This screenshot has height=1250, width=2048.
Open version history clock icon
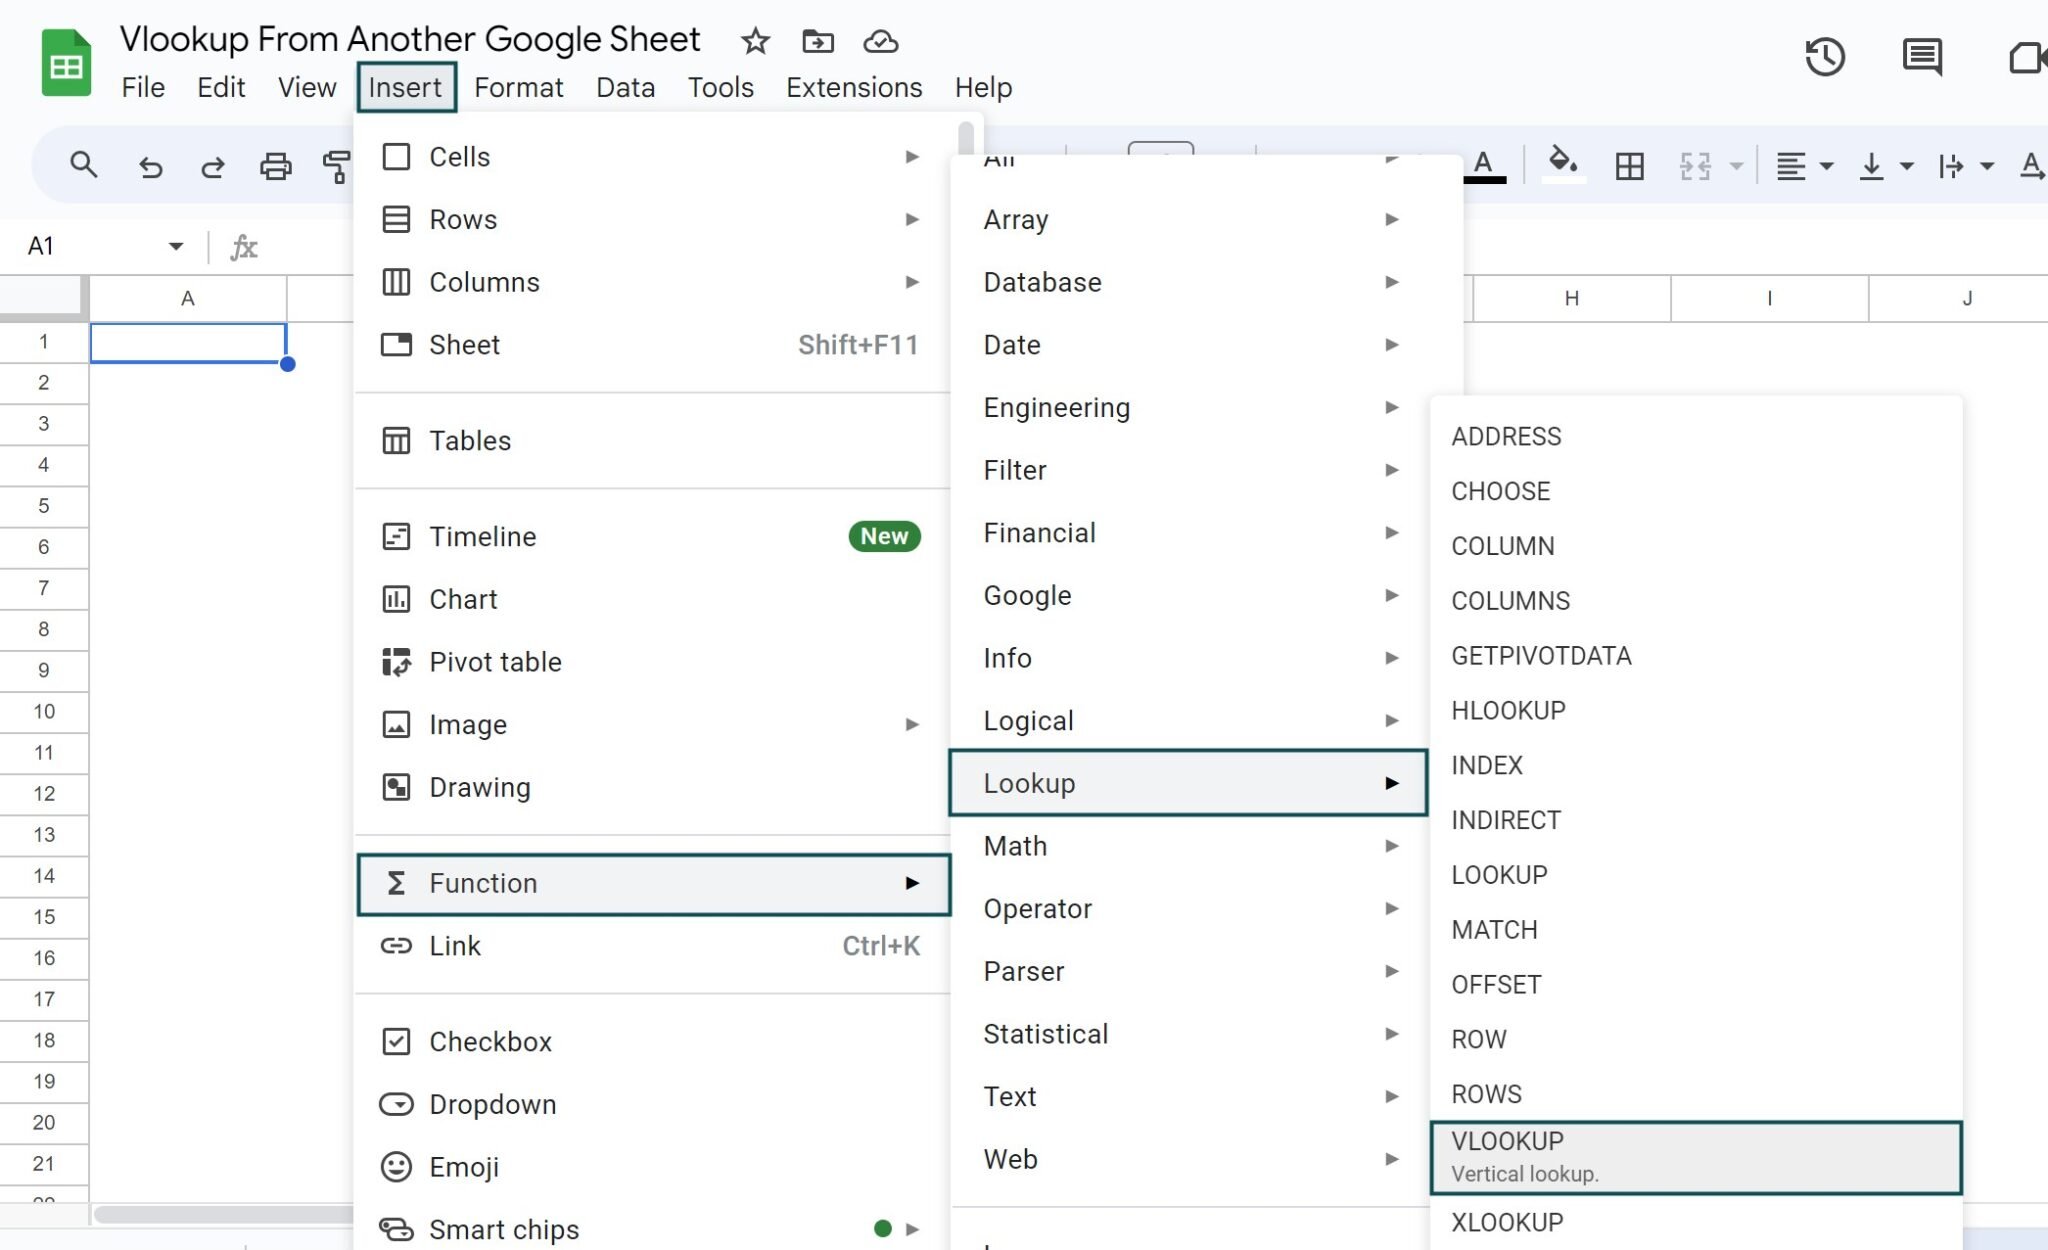point(1824,57)
